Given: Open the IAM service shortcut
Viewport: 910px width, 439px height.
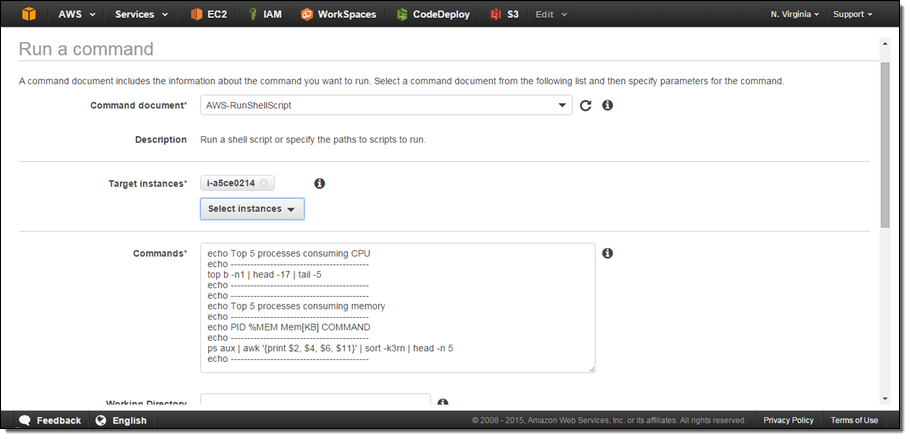Looking at the screenshot, I should [265, 14].
